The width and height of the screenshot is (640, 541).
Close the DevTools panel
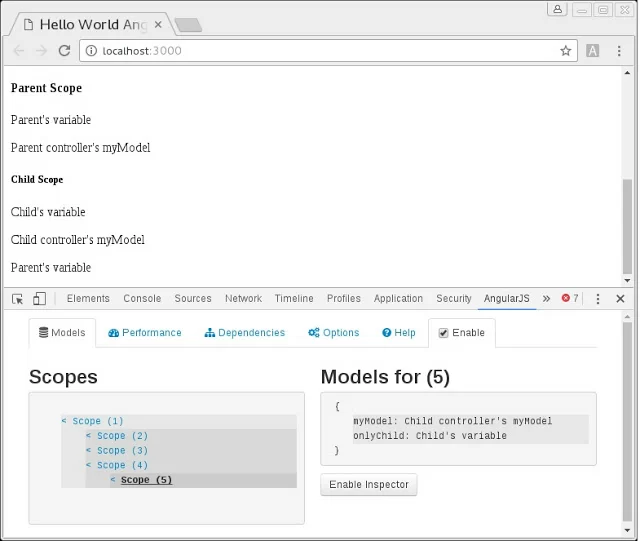click(x=620, y=299)
